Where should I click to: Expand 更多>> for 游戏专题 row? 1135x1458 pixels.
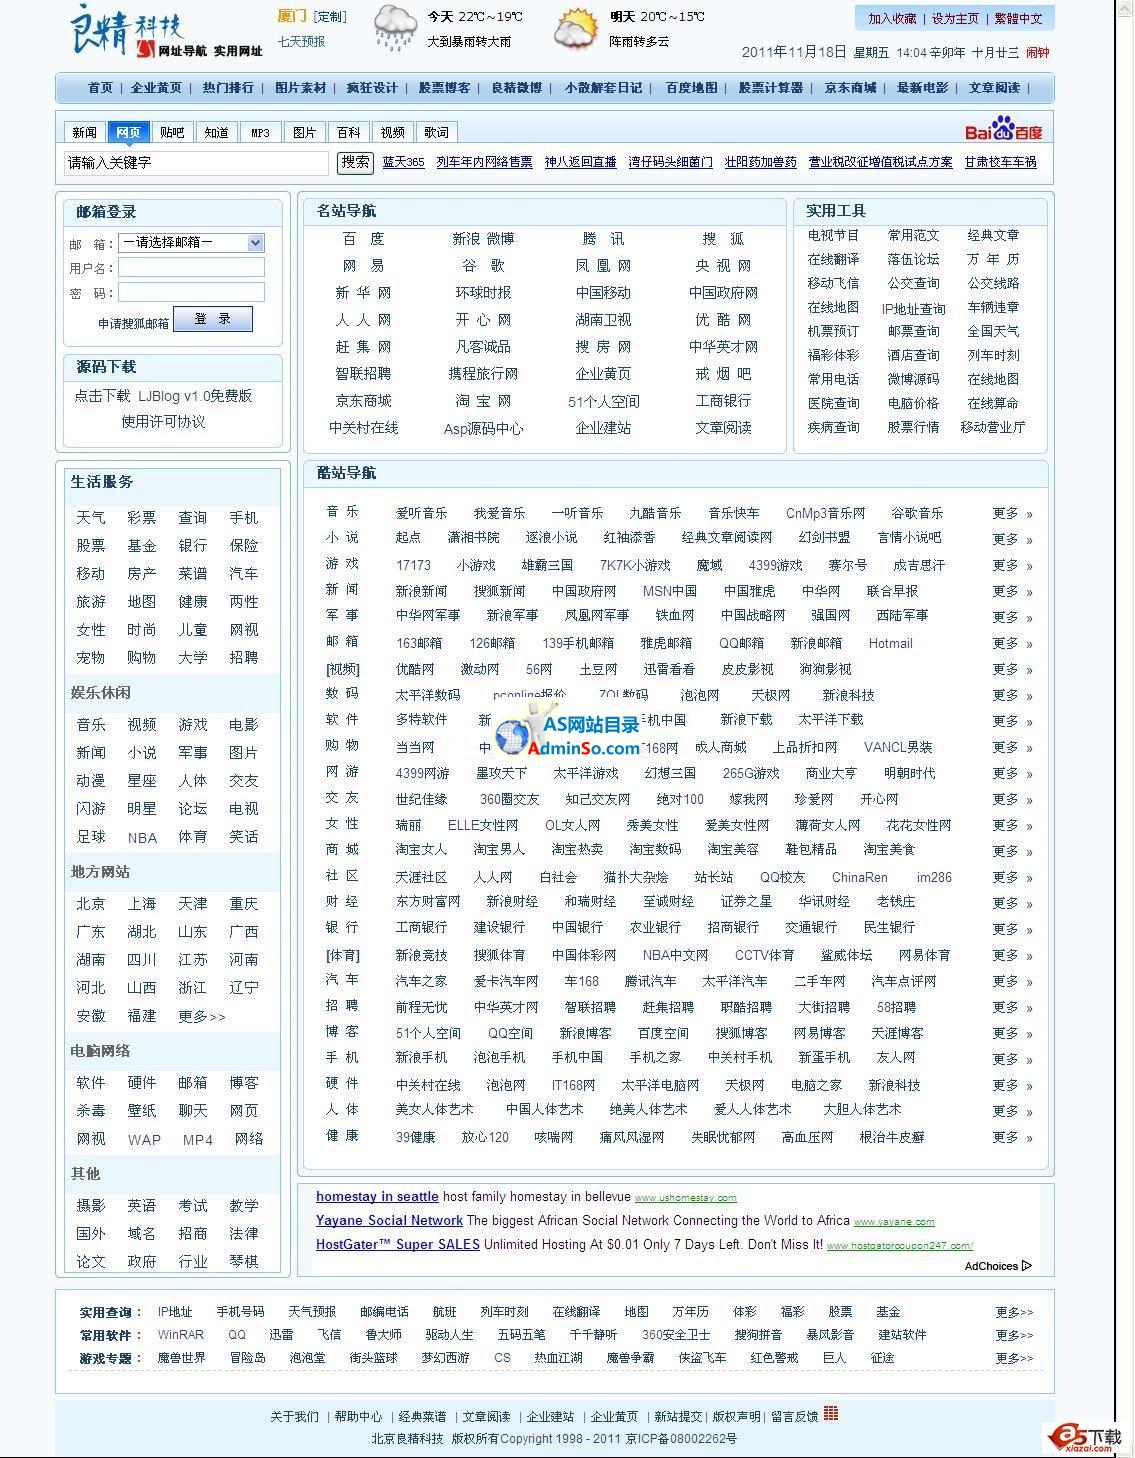coord(1014,1358)
